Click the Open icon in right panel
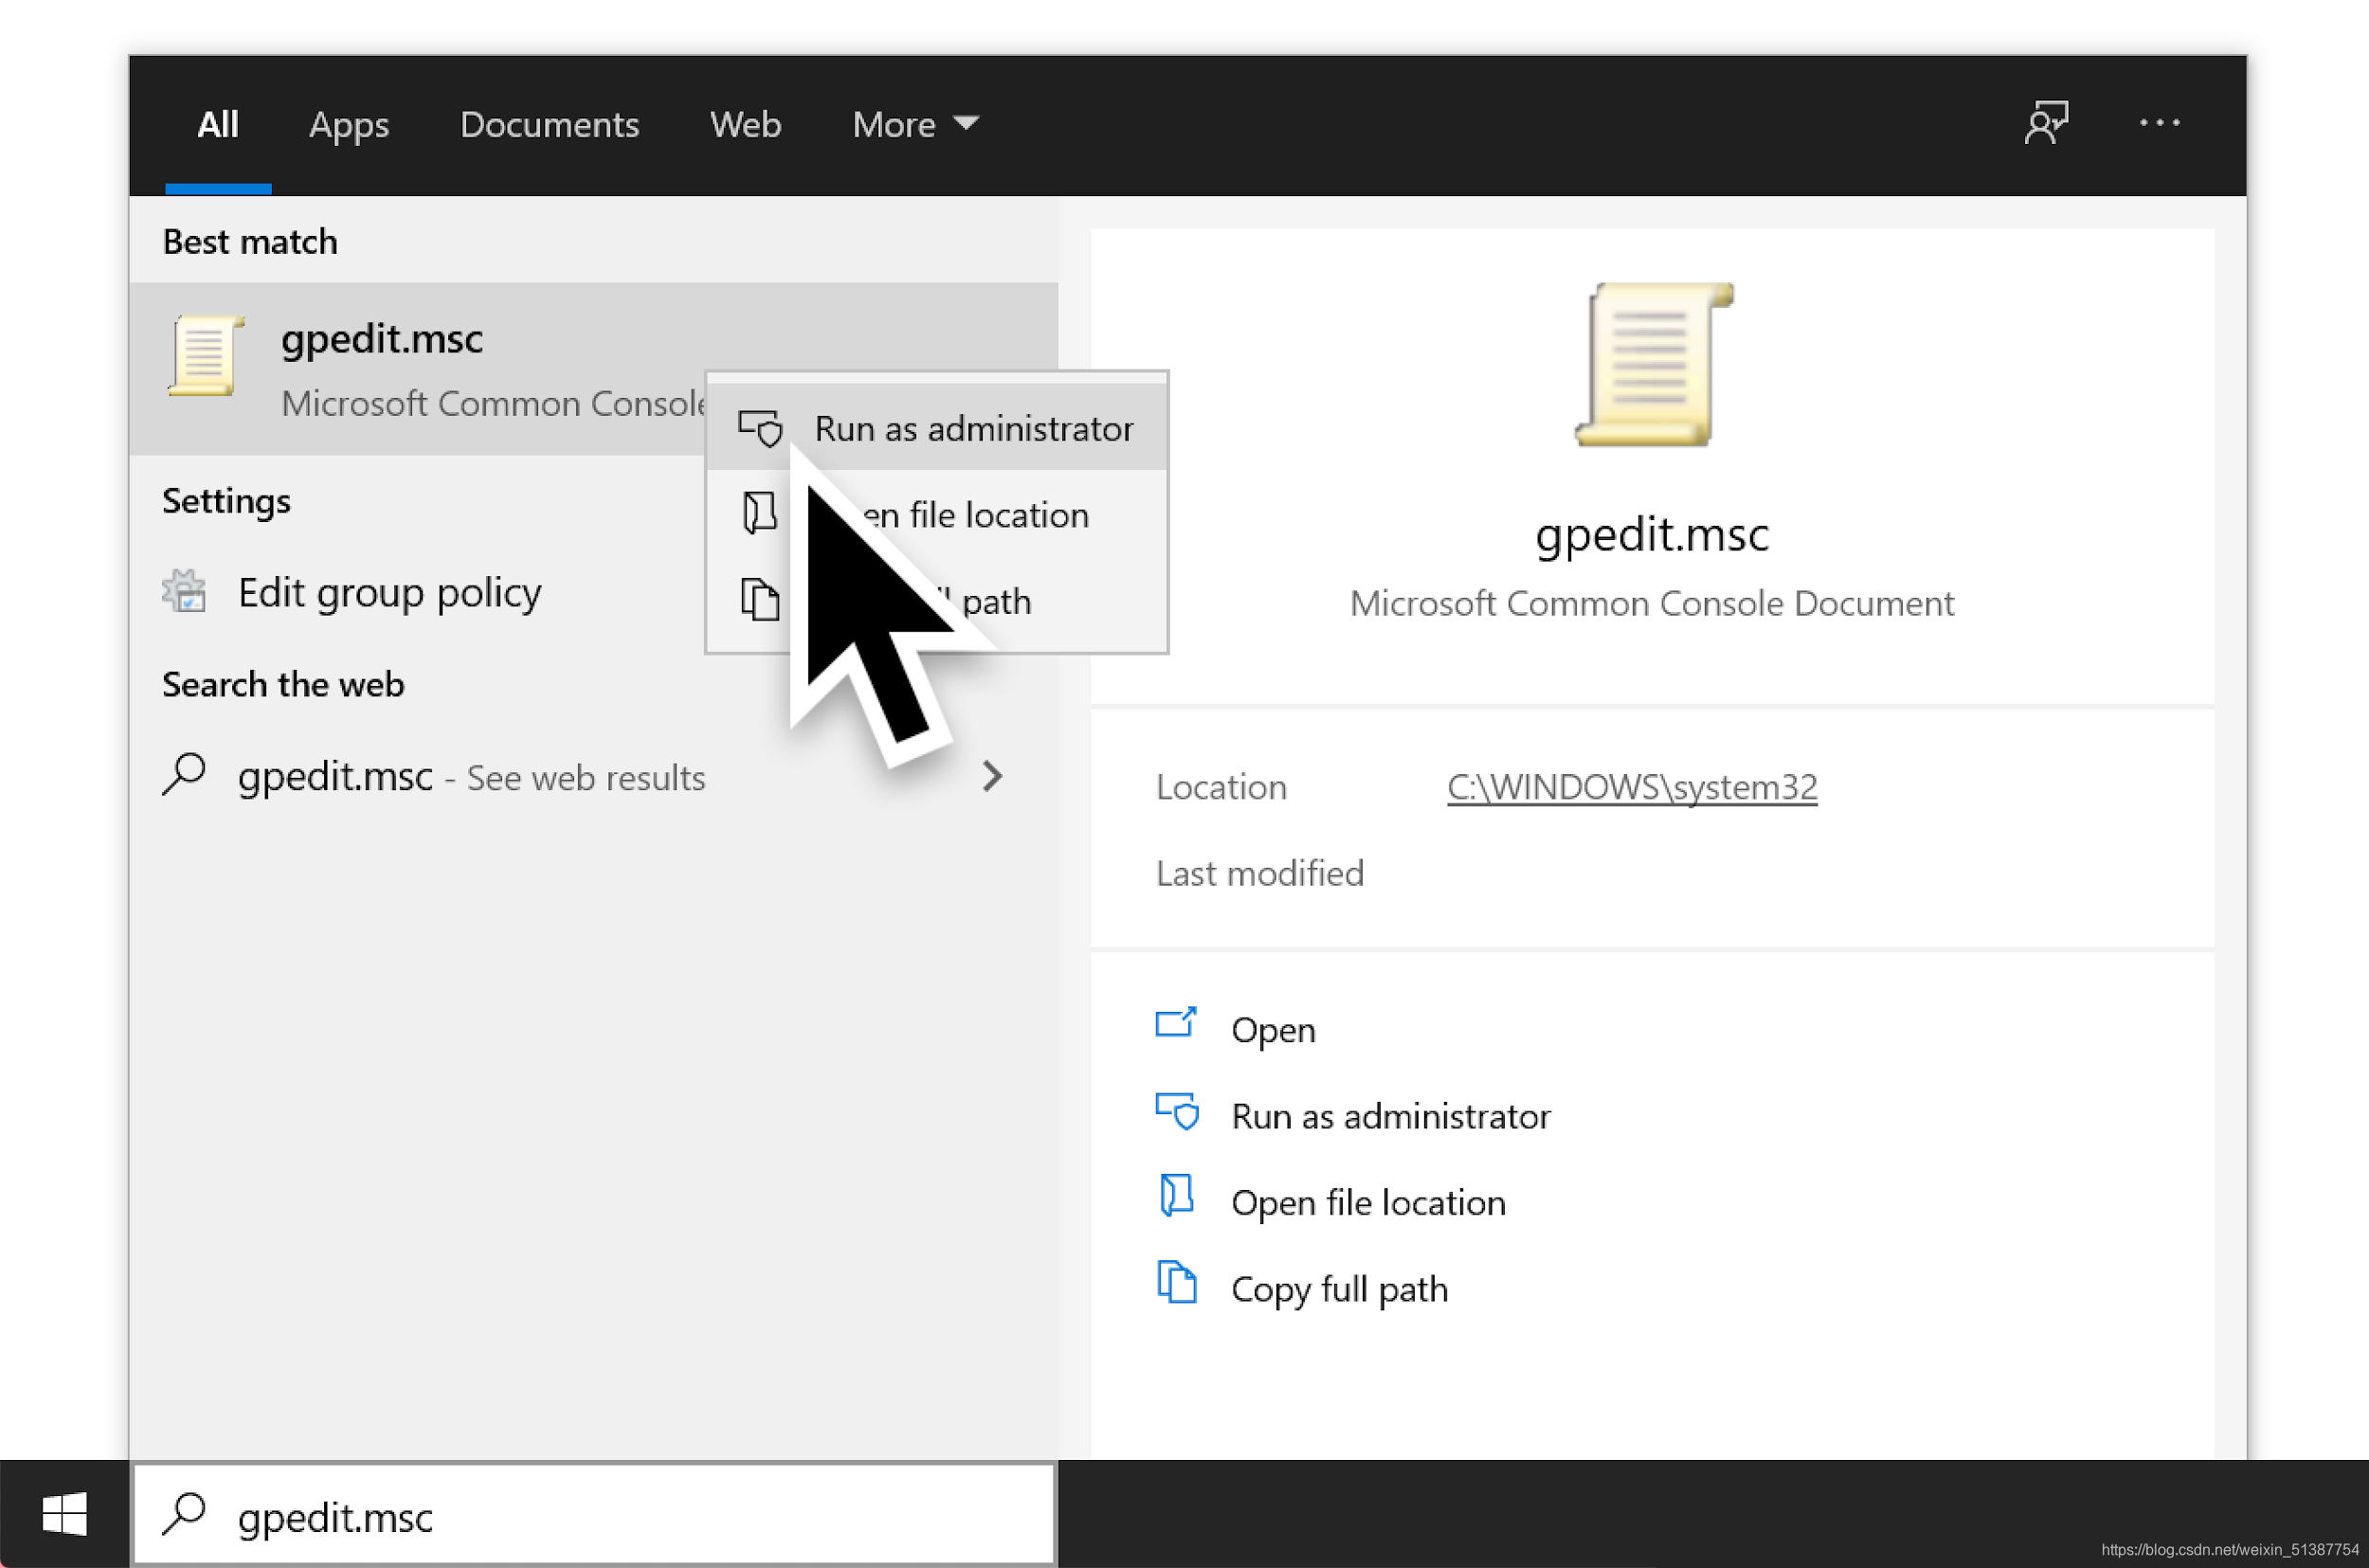 1176,1025
